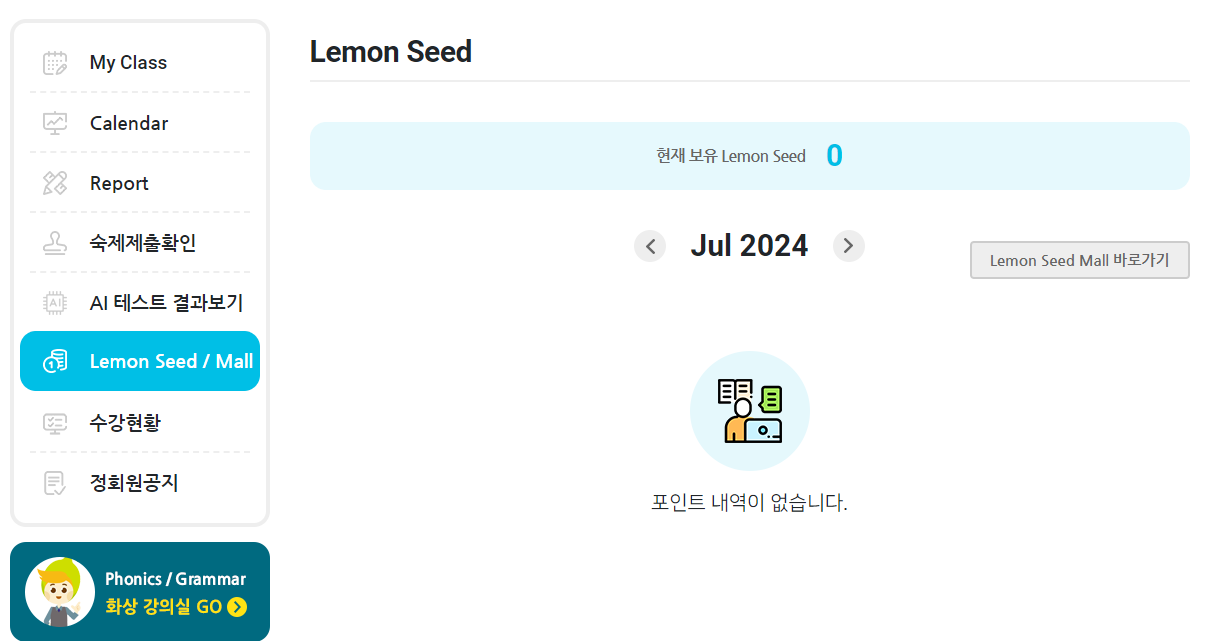Advance to the month after Jul 2024

(848, 246)
